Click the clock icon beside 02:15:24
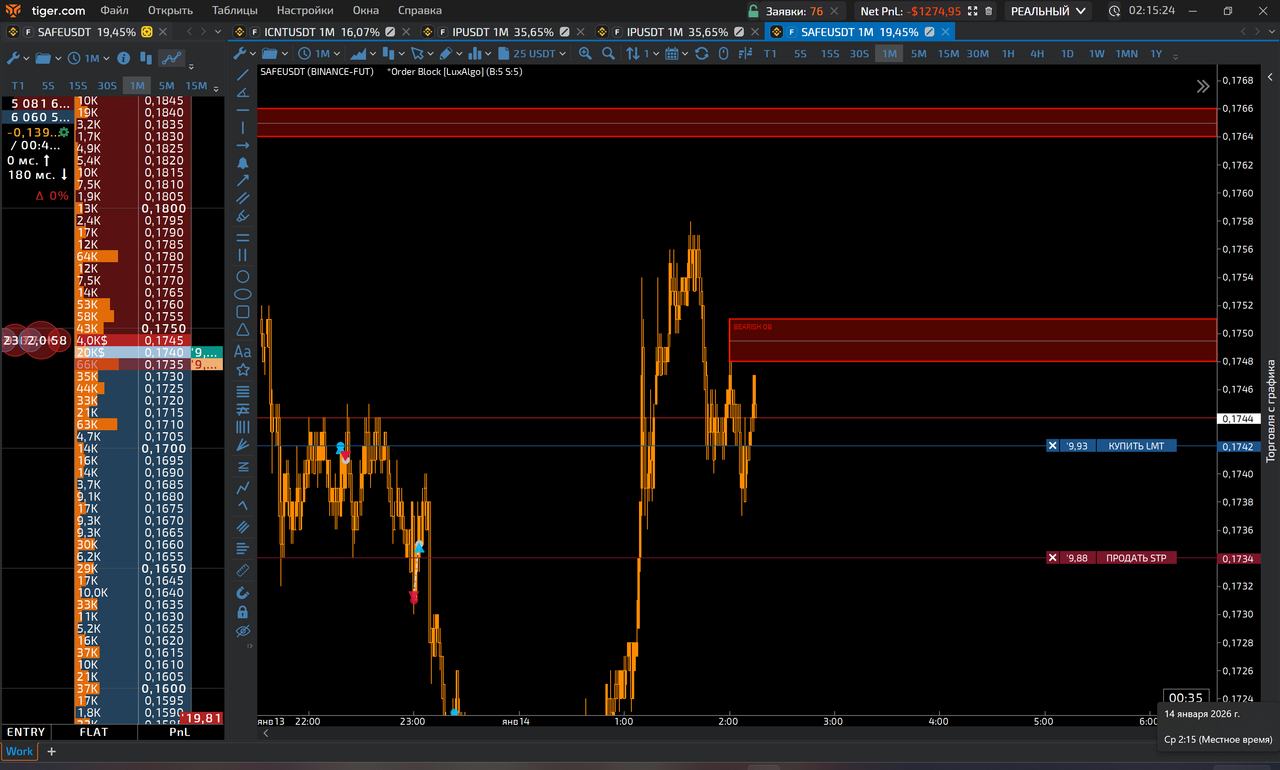The height and width of the screenshot is (770, 1280). (1114, 11)
